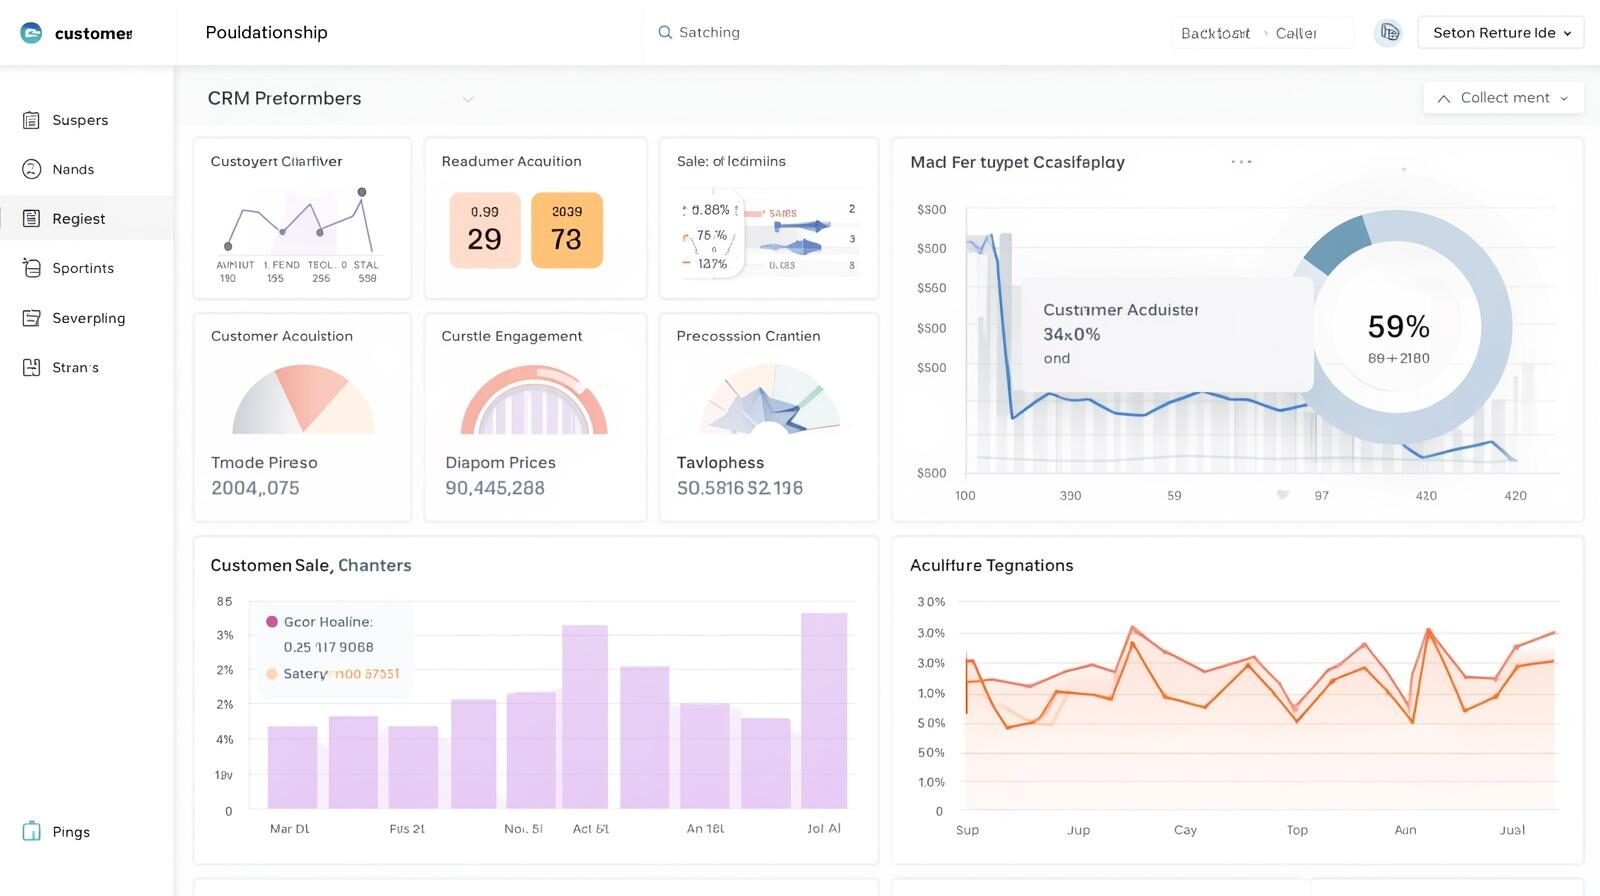
Task: Select the orange tile showing 73
Action: click(567, 230)
